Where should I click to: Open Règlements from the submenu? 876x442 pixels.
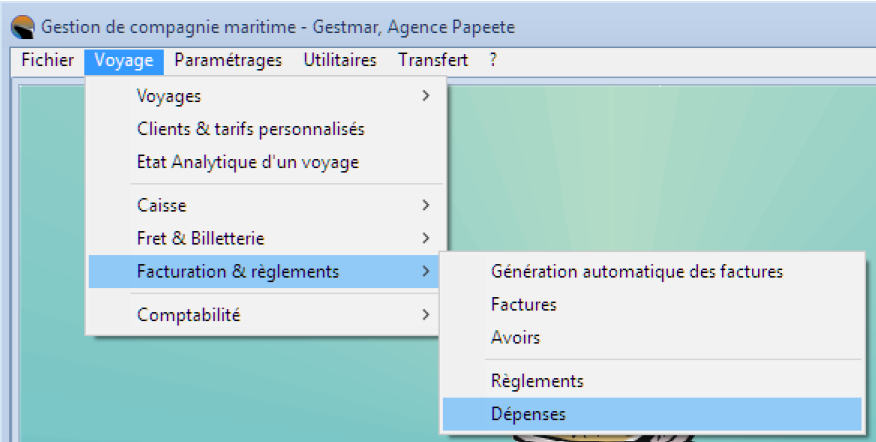point(537,381)
